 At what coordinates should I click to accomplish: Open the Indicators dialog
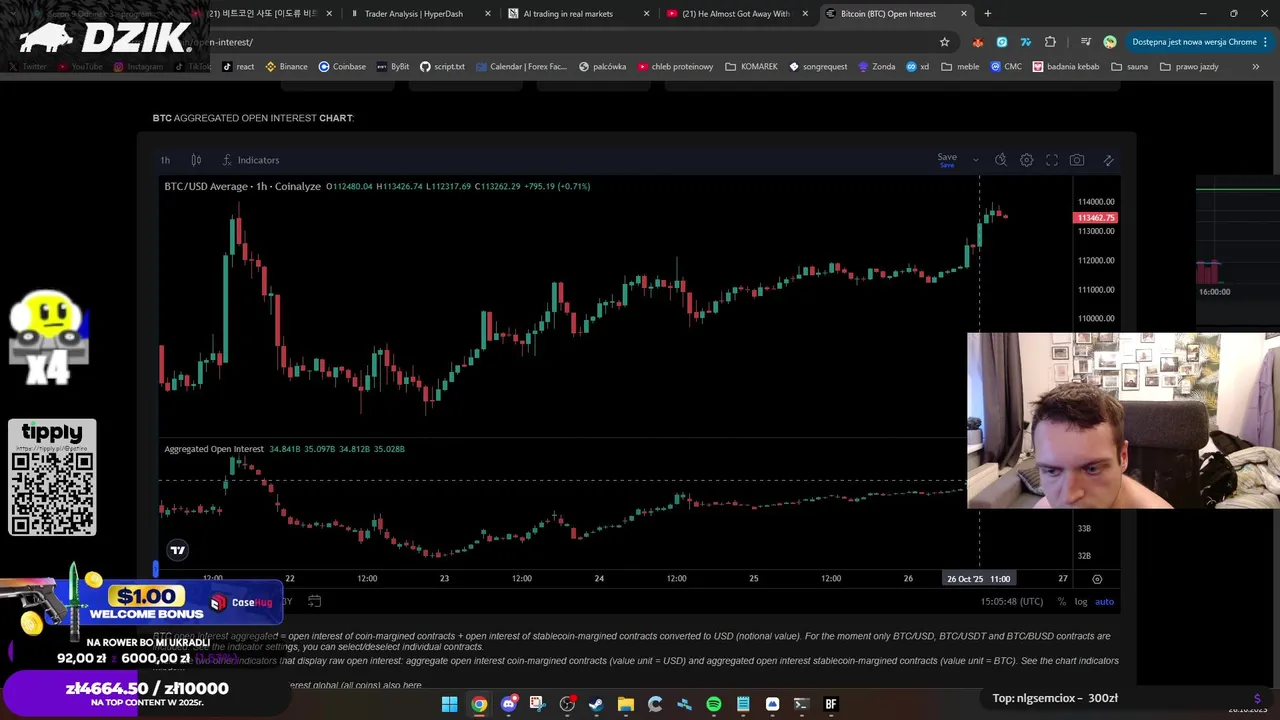point(250,160)
